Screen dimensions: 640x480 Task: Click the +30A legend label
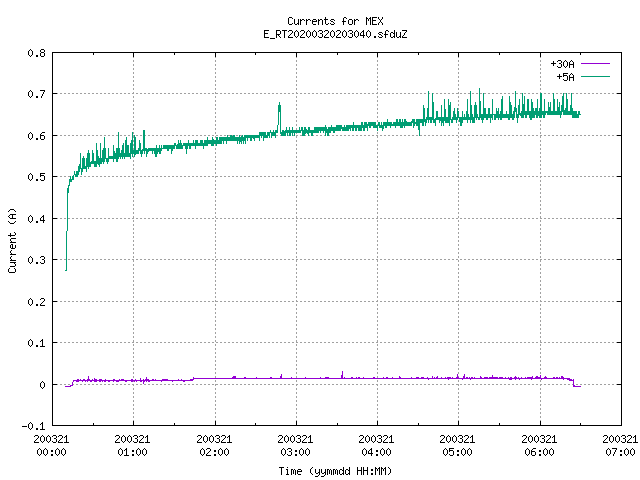pyautogui.click(x=562, y=64)
